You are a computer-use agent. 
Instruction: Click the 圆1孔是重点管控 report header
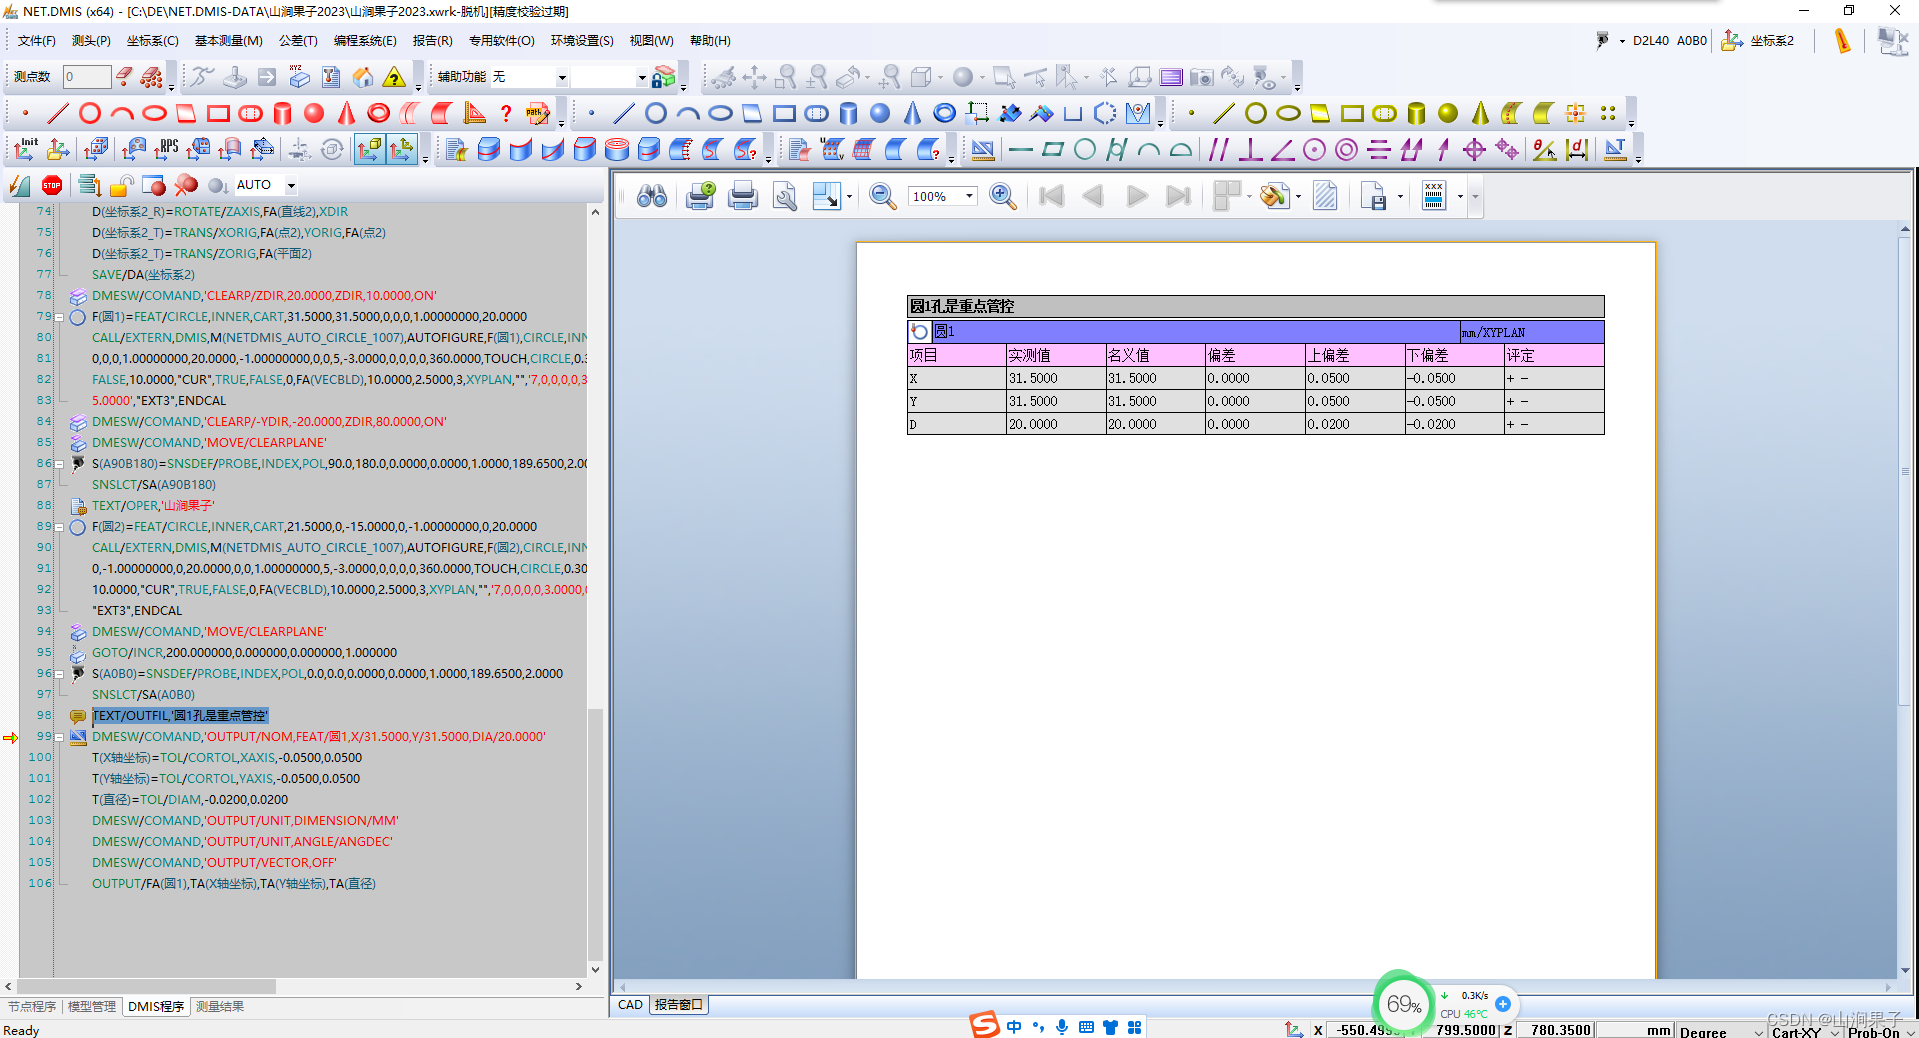[1255, 306]
